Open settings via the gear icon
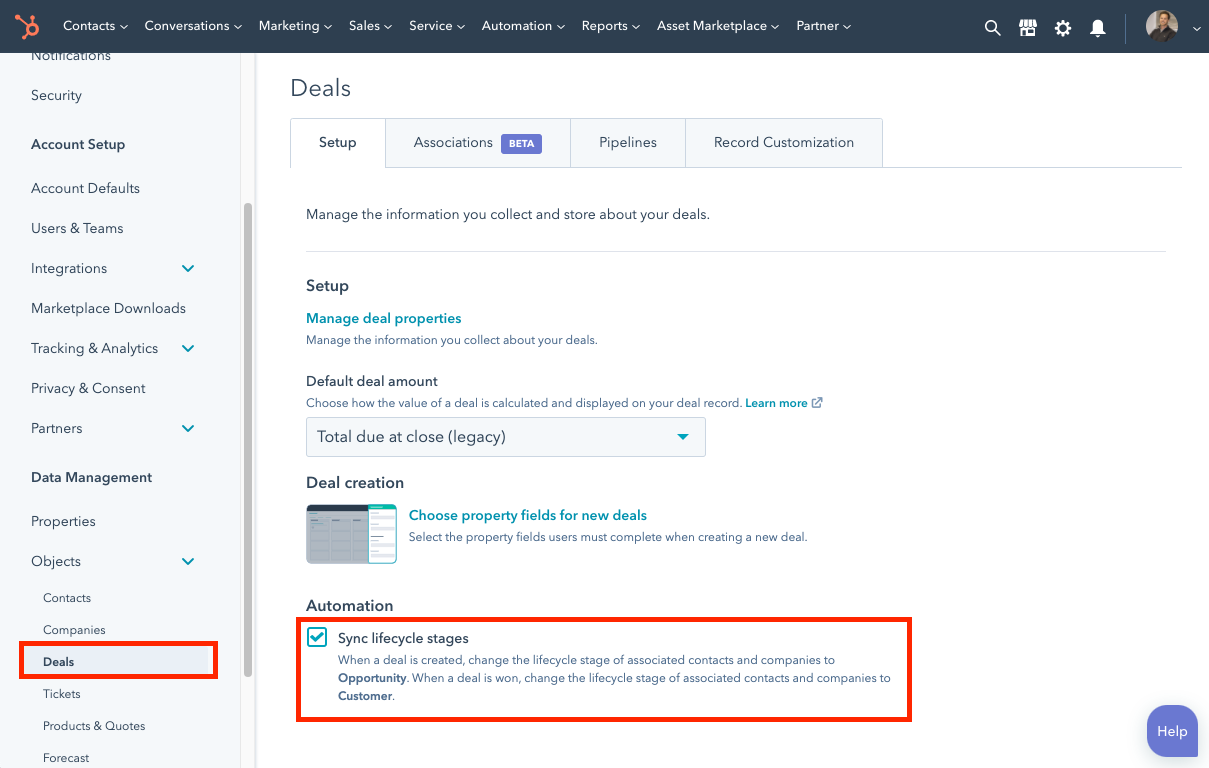 (1062, 27)
